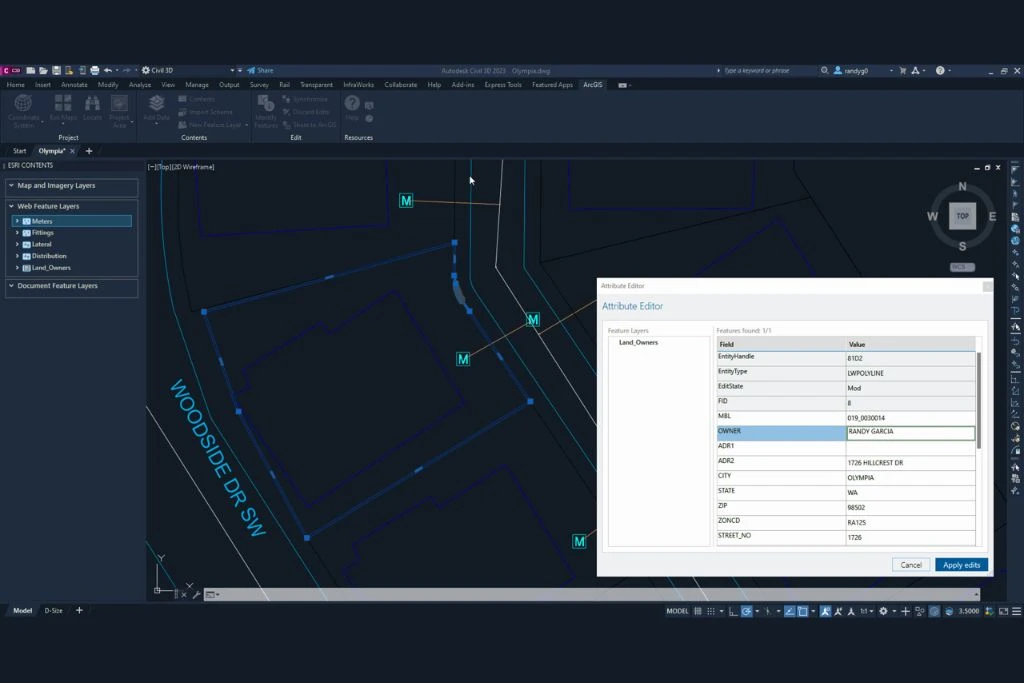This screenshot has height=683, width=1024.
Task: Click the Attribute Editor vertical scrollbar
Action: 978,400
